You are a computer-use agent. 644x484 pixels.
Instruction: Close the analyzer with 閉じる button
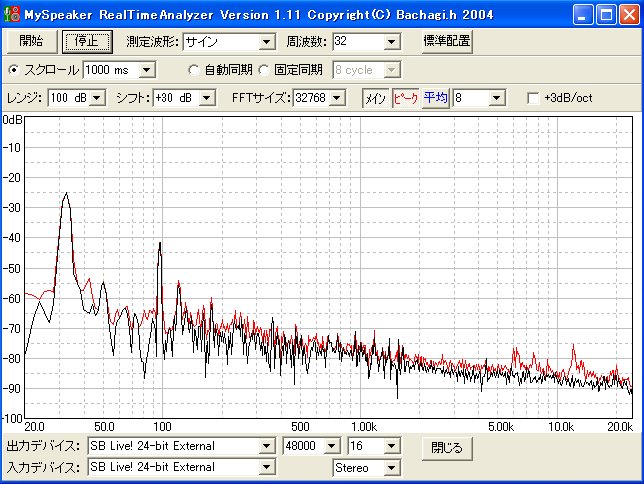[447, 447]
